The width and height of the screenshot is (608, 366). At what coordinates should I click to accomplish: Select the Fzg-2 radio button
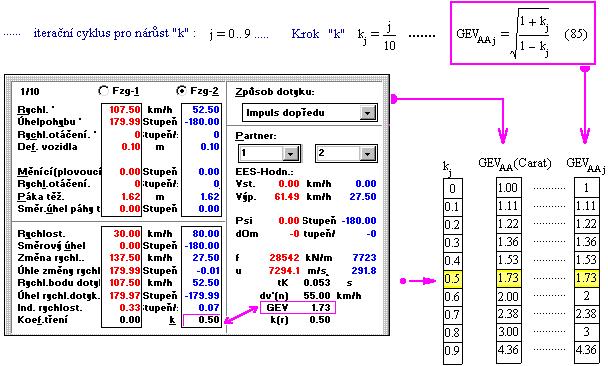(181, 91)
